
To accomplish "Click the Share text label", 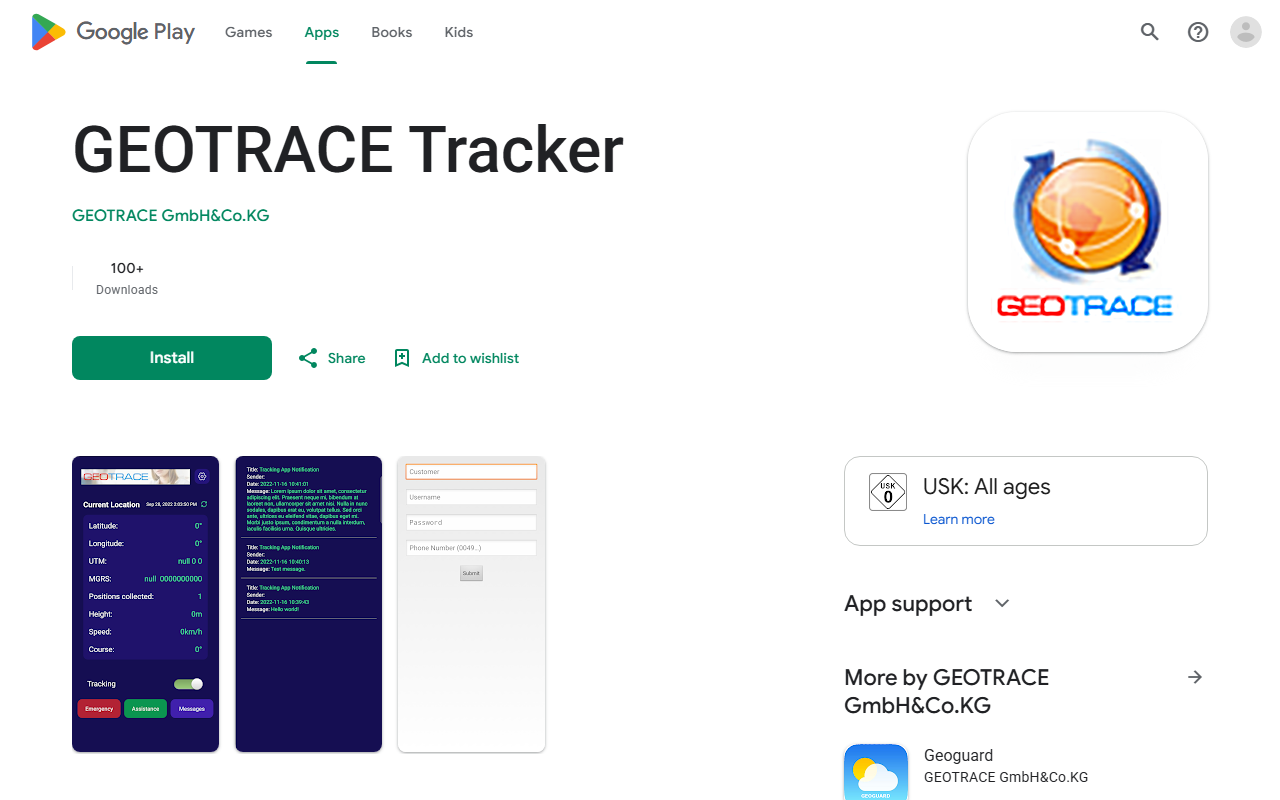I will (x=346, y=358).
